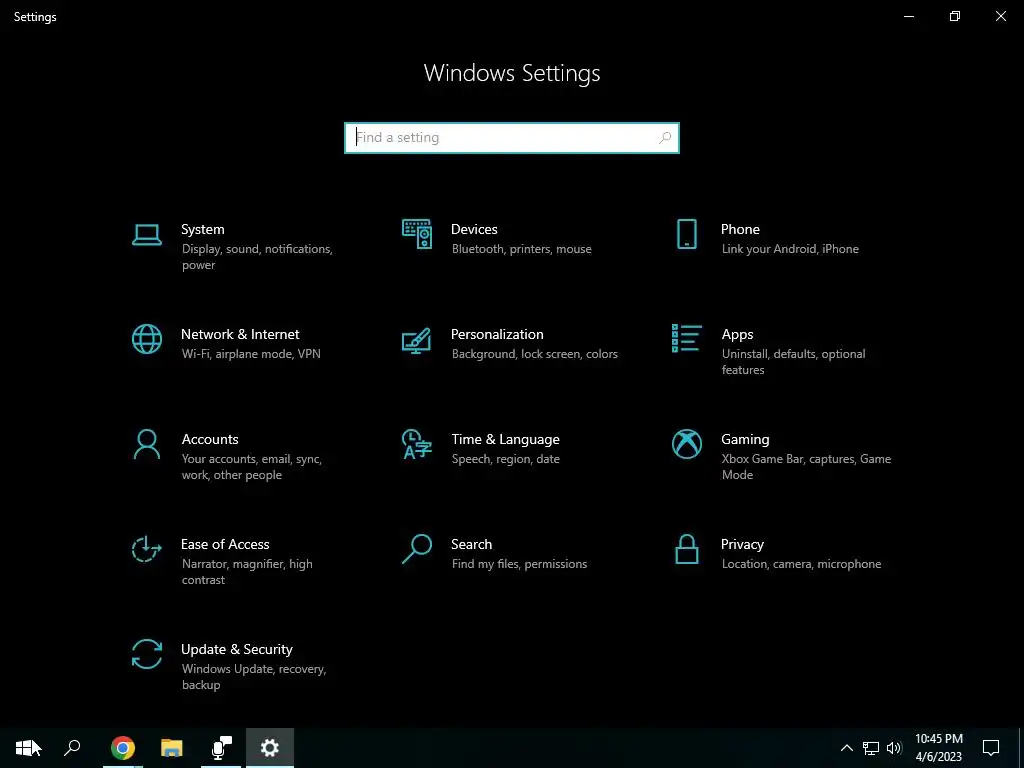Image resolution: width=1024 pixels, height=768 pixels.
Task: Open File Explorer from taskbar
Action: (x=172, y=748)
